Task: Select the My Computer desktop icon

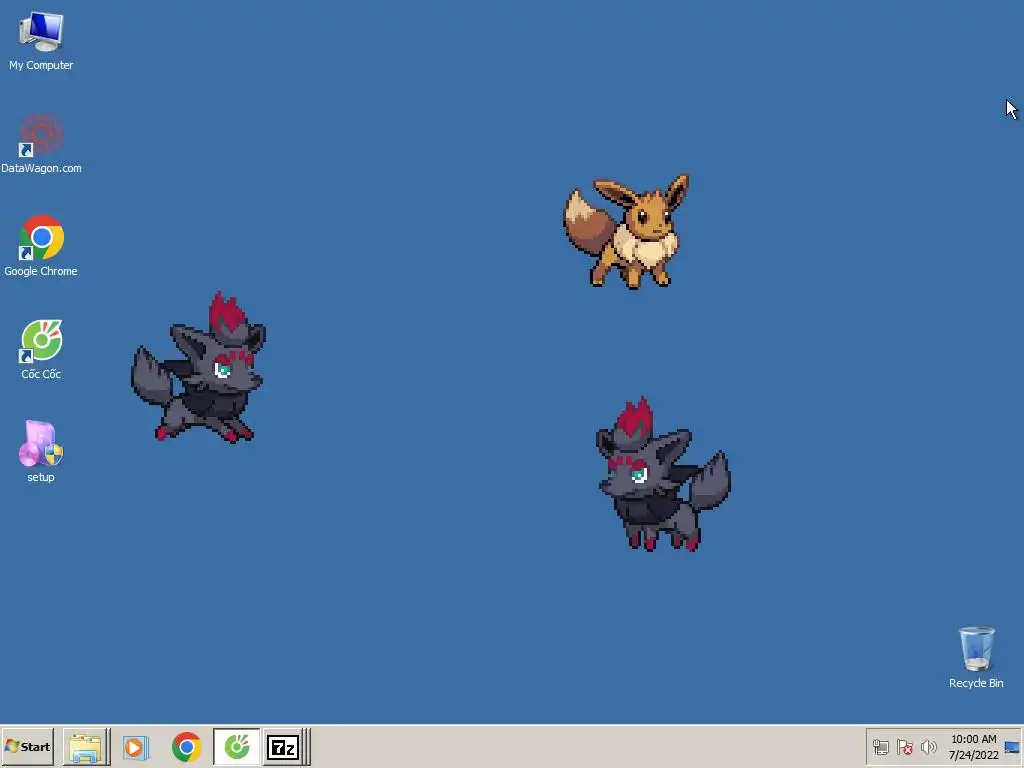Action: click(x=41, y=41)
